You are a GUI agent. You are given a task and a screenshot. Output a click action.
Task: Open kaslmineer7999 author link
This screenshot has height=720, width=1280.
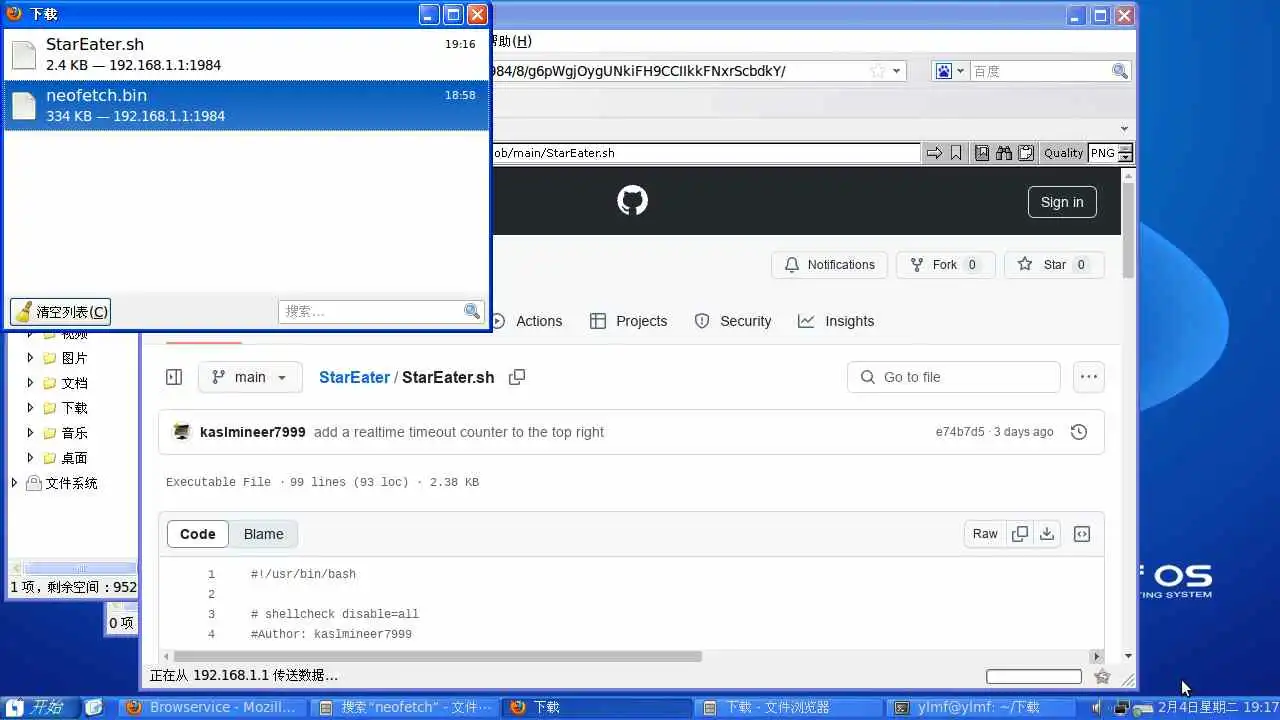tap(253, 432)
